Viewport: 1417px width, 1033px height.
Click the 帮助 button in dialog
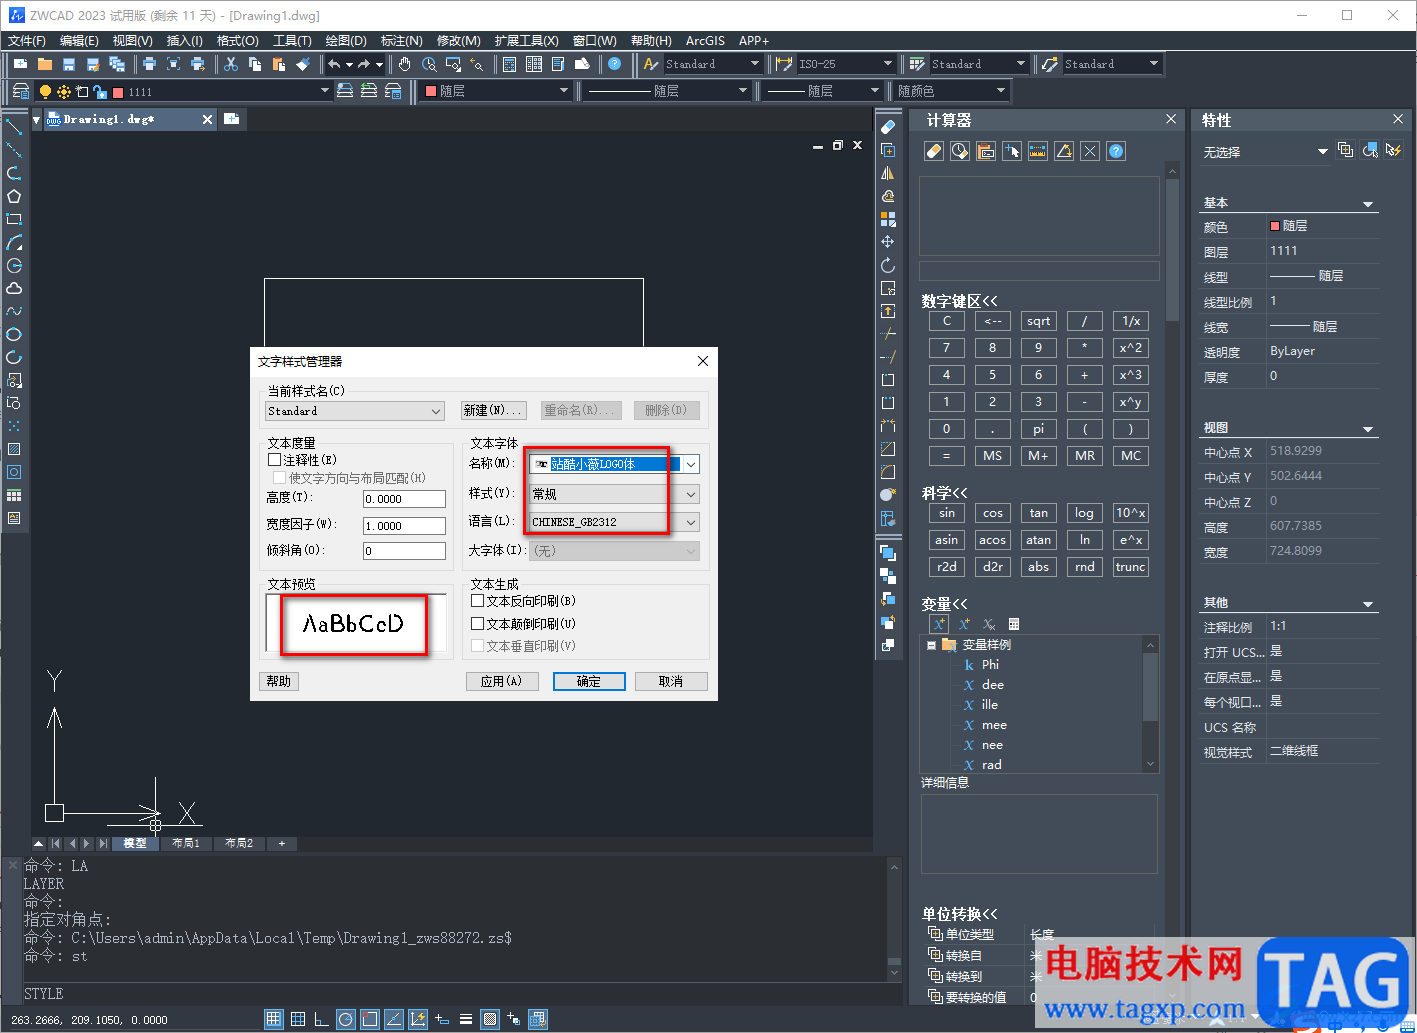[279, 681]
